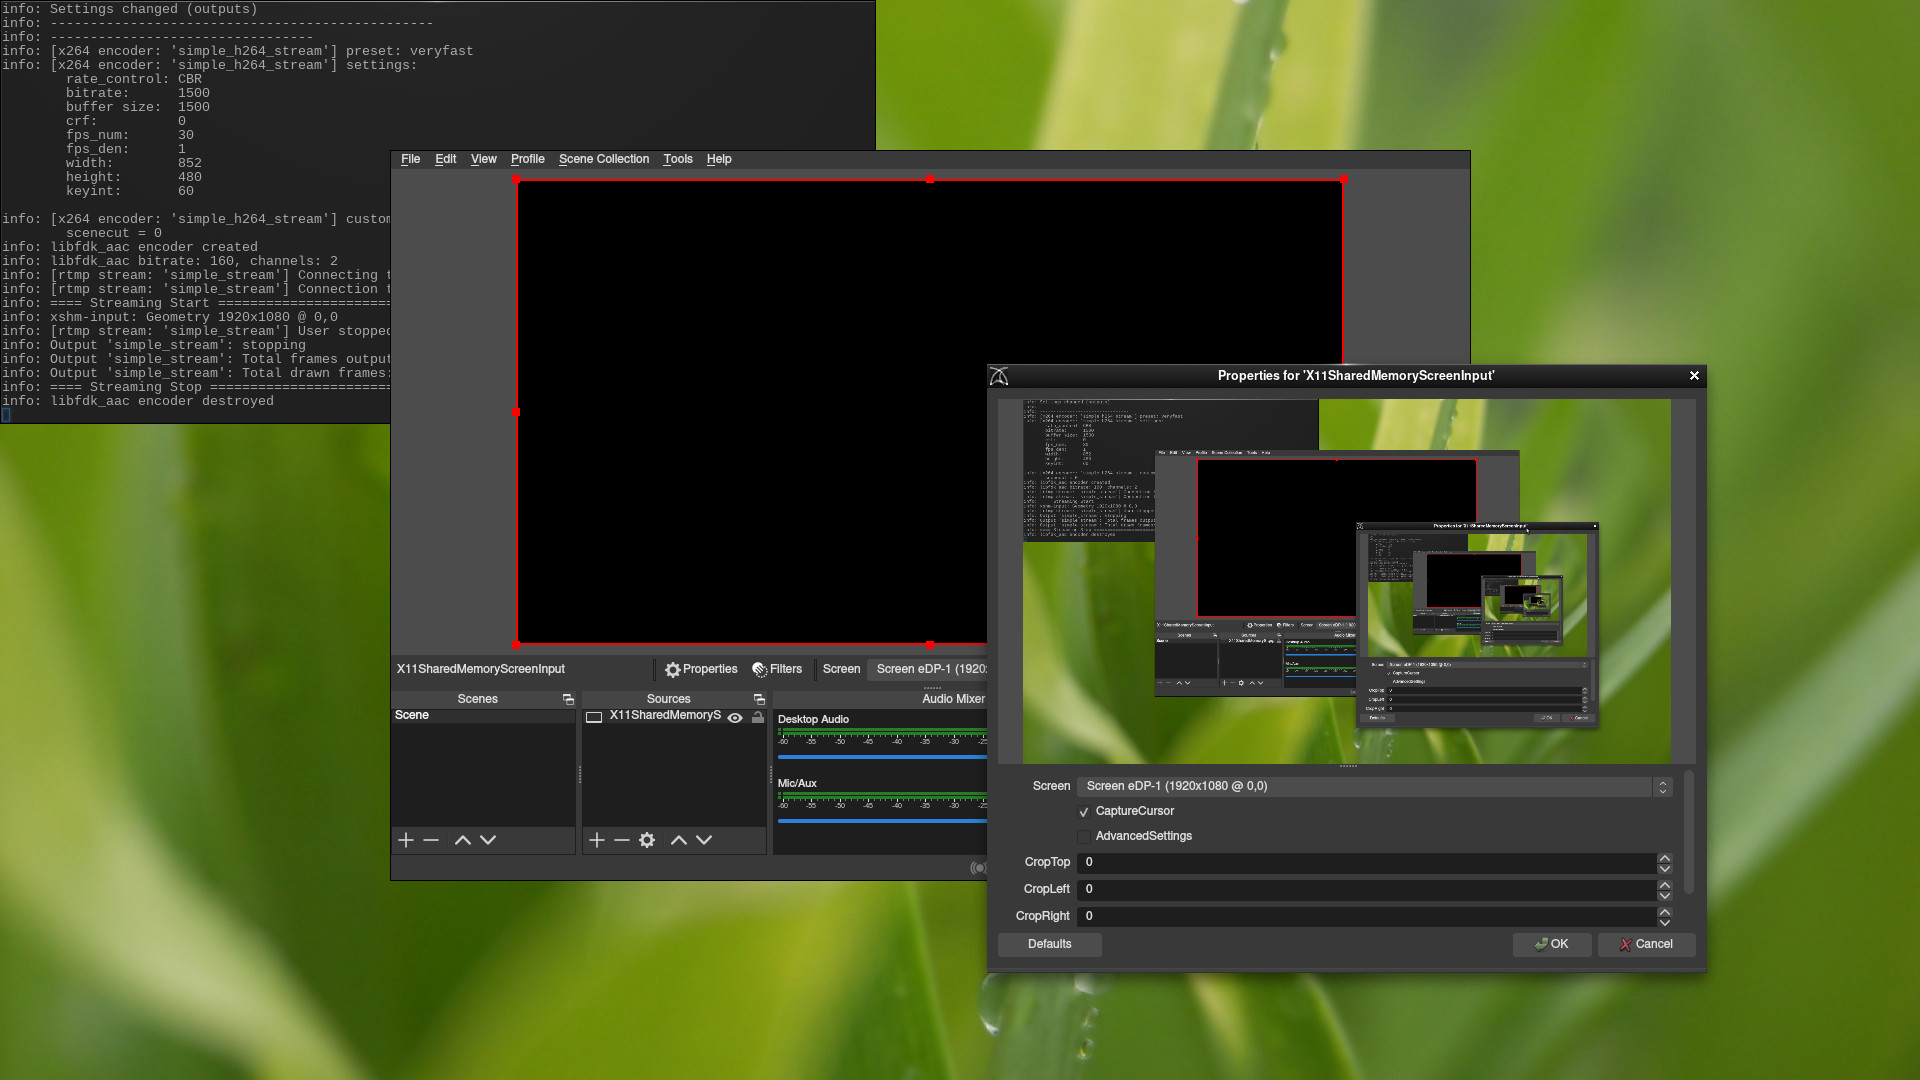Screen dimensions: 1920x1080
Task: Click left-middle red handle of preview source
Action: coord(516,412)
